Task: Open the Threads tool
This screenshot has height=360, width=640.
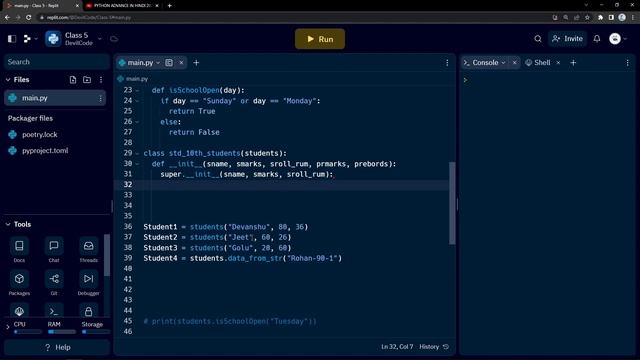Action: (x=89, y=250)
